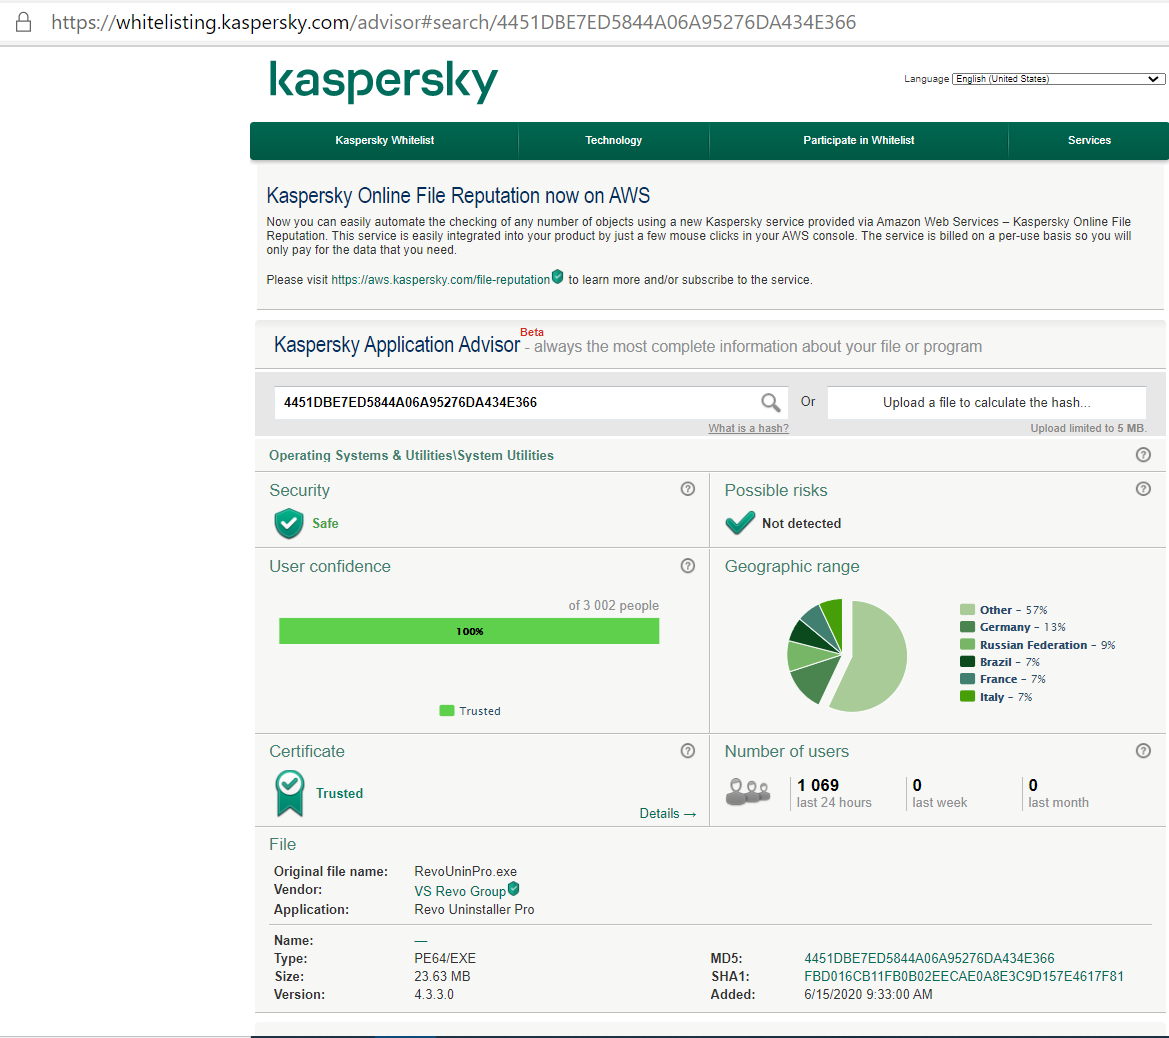Click the browser URL address bar

pos(453,22)
